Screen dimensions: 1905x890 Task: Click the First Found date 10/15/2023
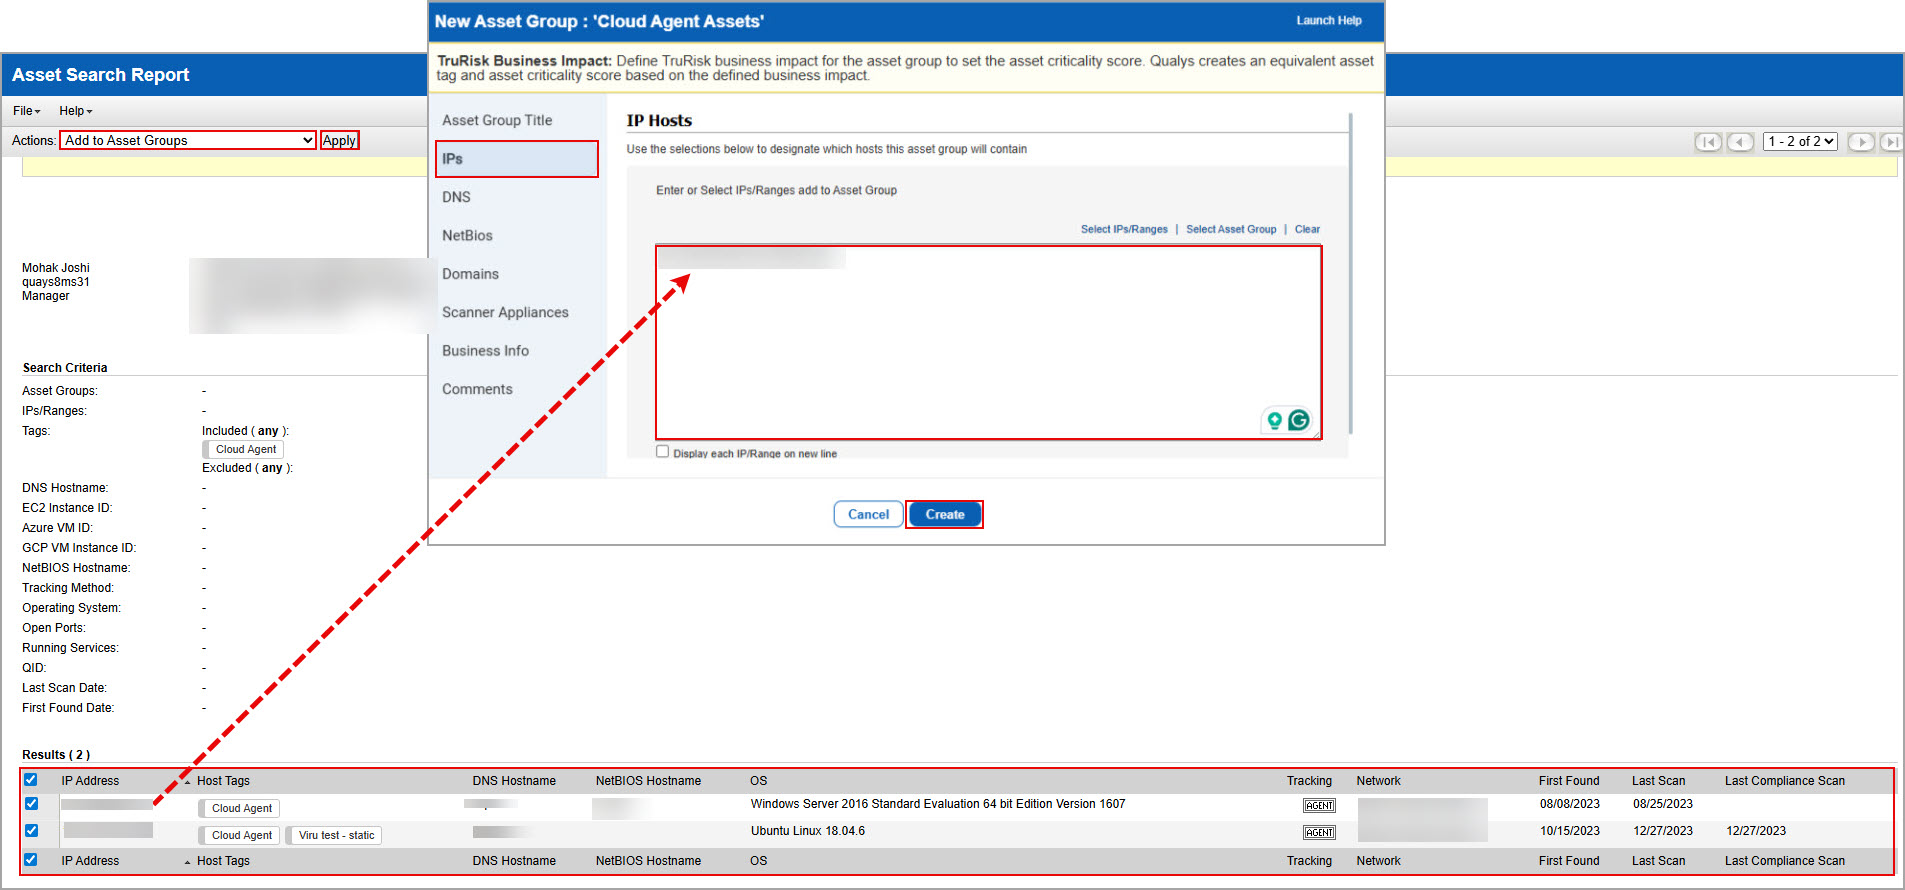click(1570, 831)
